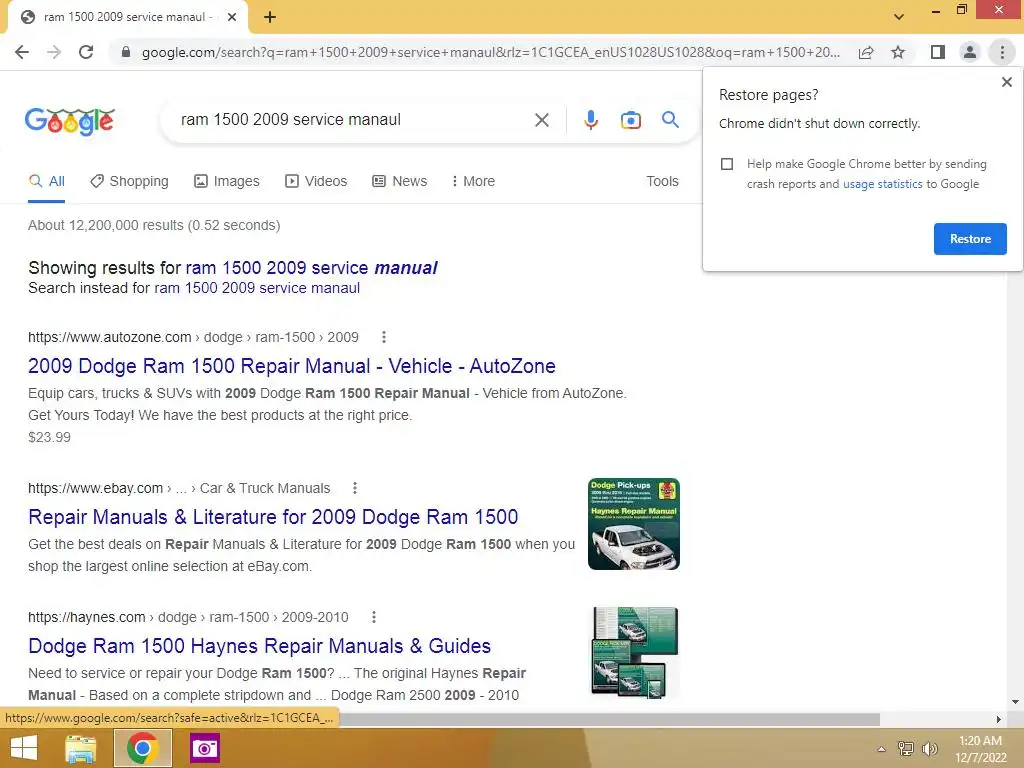Image resolution: width=1024 pixels, height=768 pixels.
Task: Click into the Google search text field
Action: pyautogui.click(x=353, y=120)
